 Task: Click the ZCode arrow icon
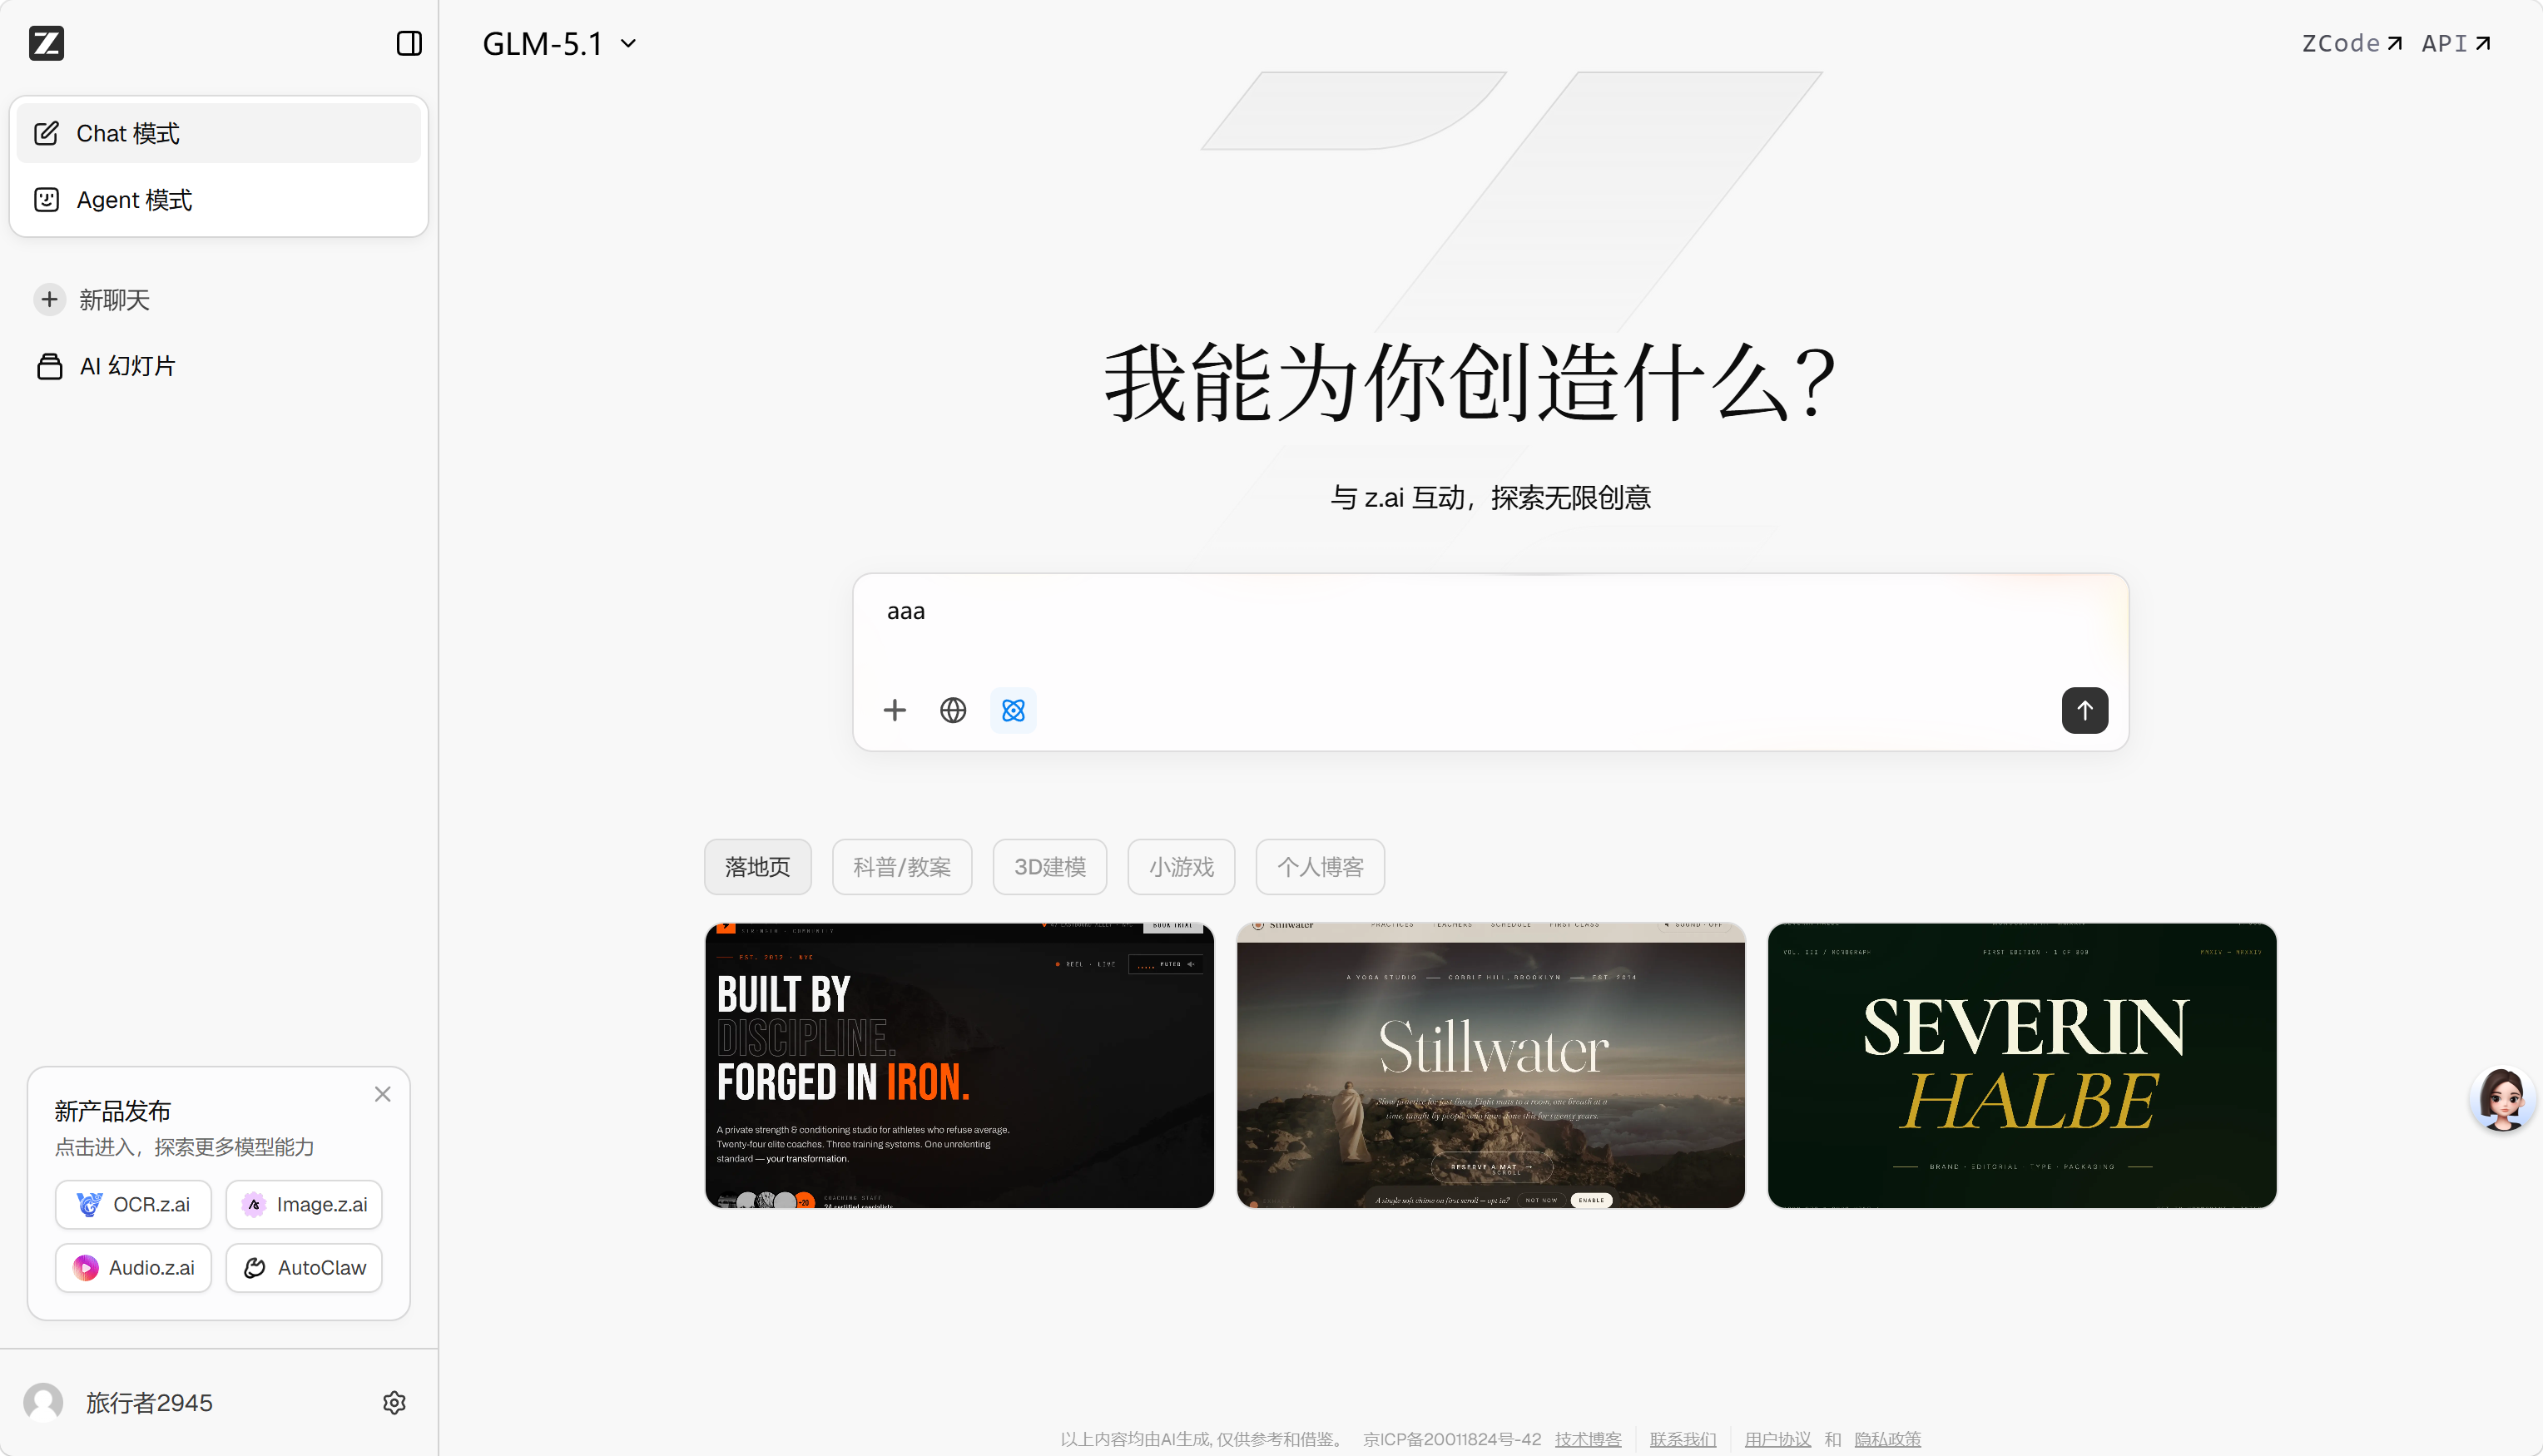pyautogui.click(x=2394, y=43)
